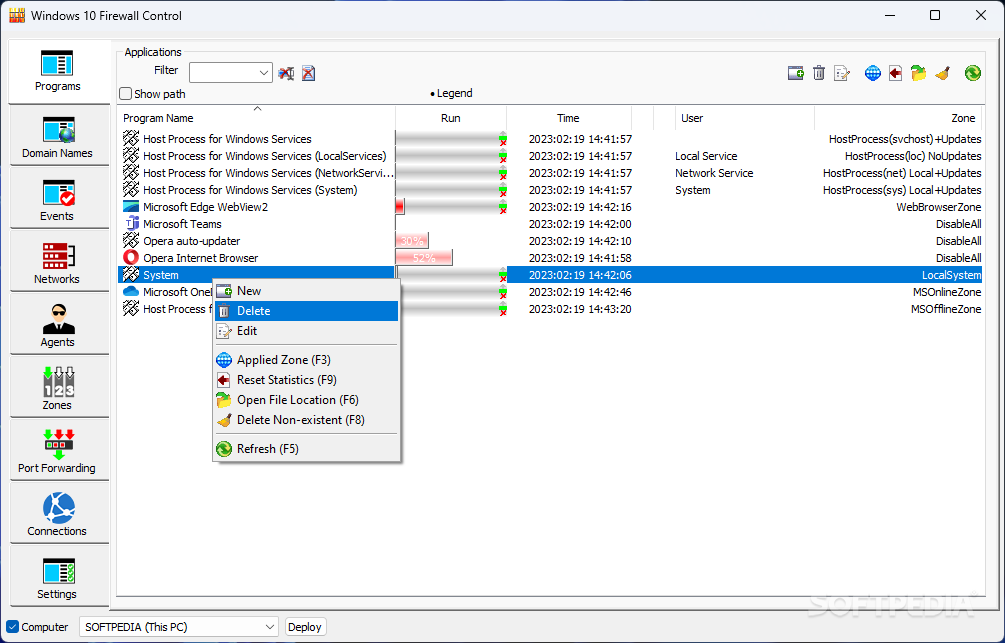
Task: Click the Microsoft Edge WebView2 red run bar
Action: click(x=400, y=207)
